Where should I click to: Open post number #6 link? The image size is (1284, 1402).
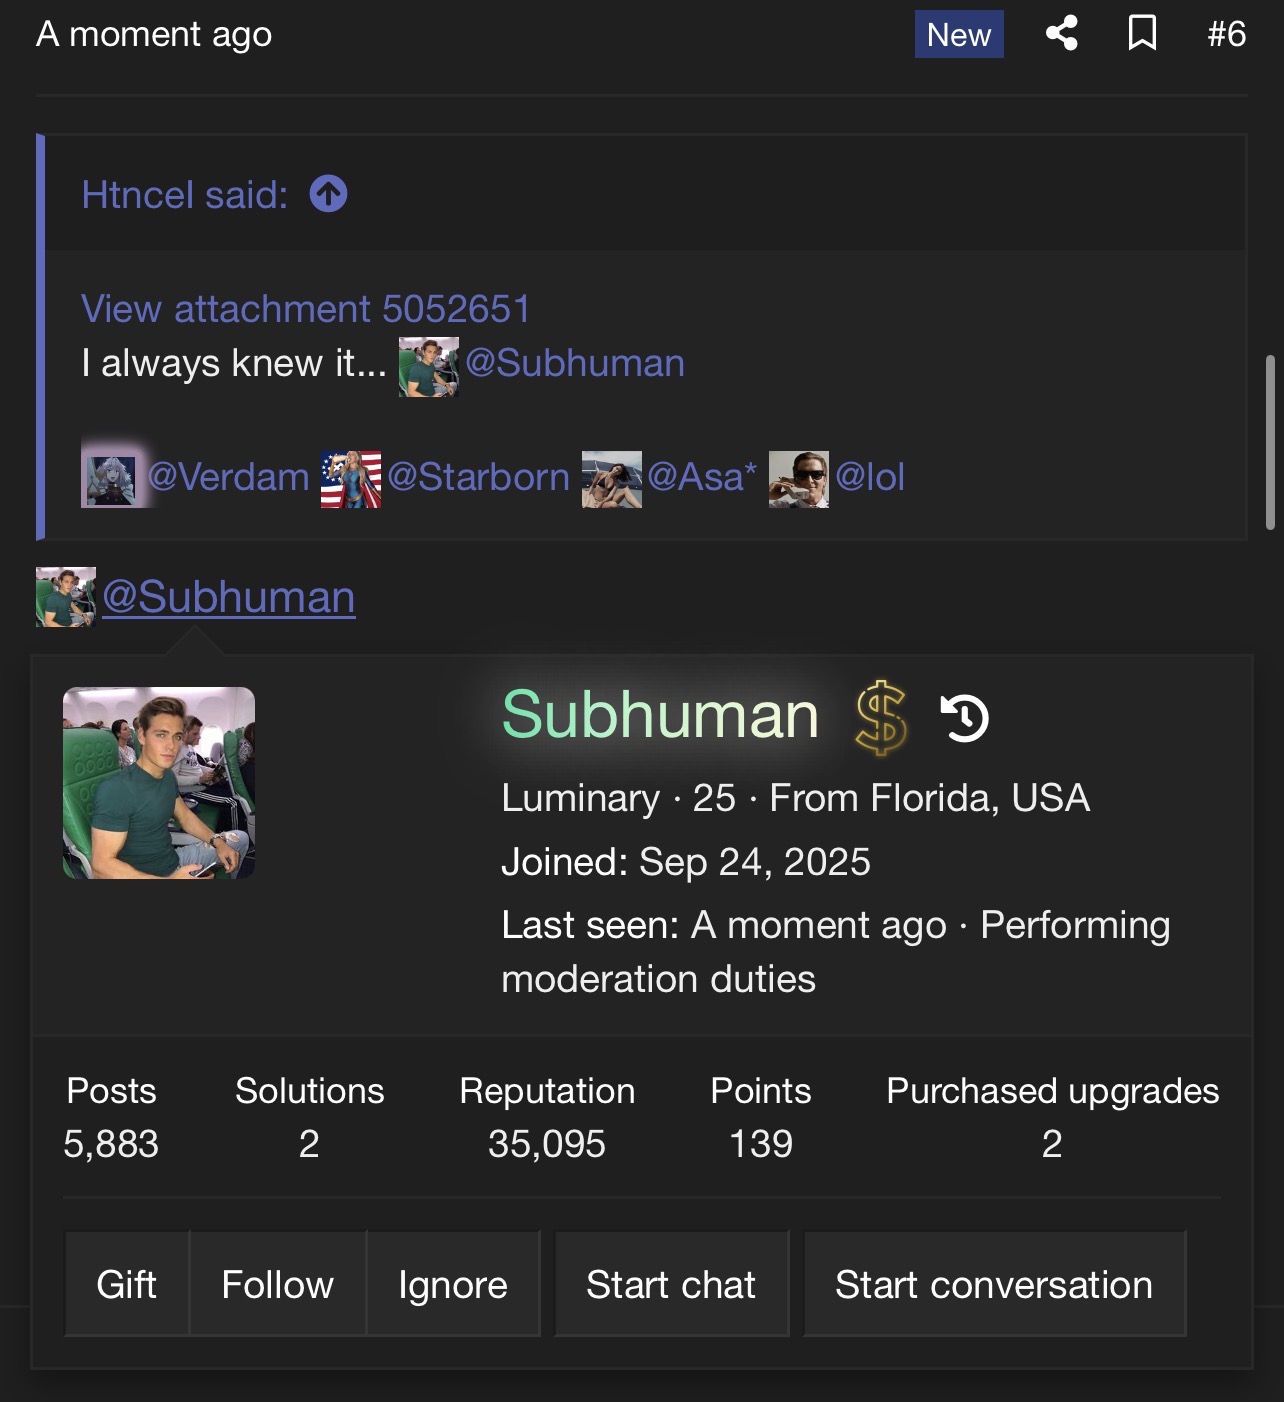[1227, 34]
